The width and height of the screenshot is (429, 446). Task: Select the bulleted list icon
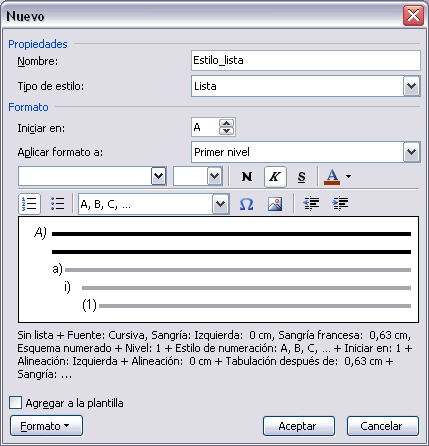click(x=58, y=204)
